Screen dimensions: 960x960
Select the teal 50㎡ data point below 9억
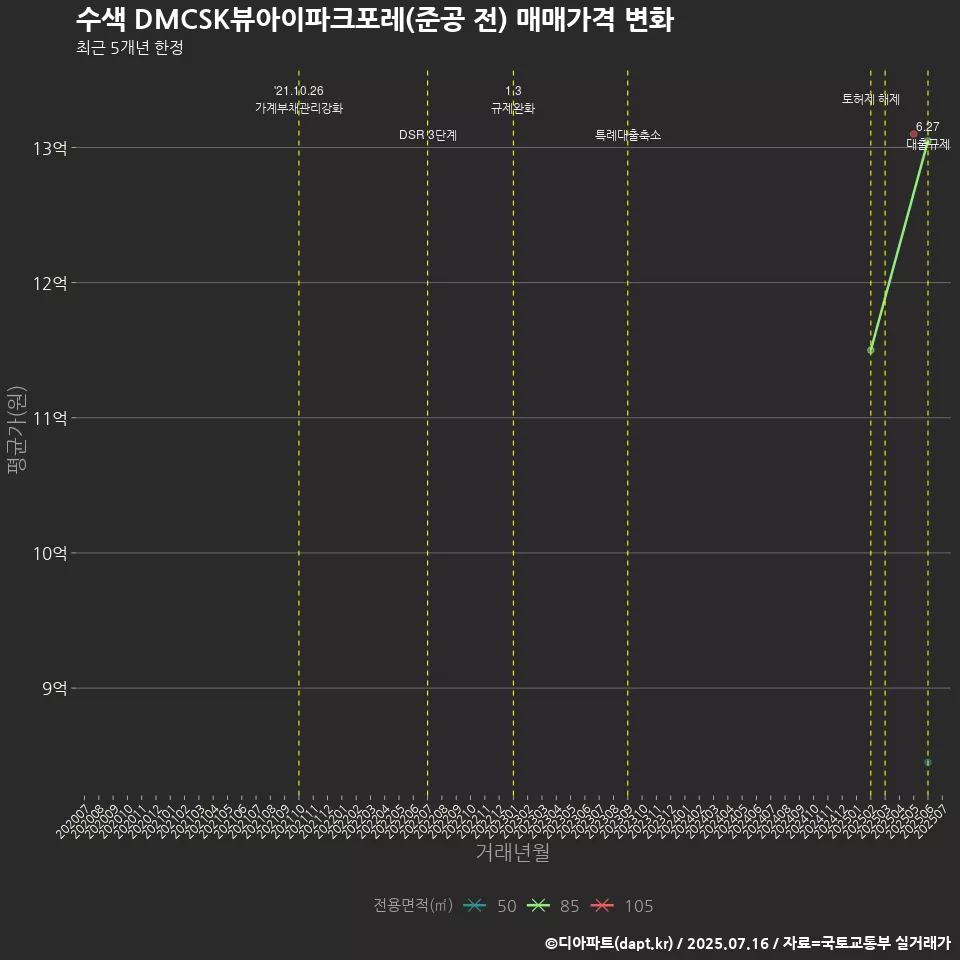(x=928, y=762)
